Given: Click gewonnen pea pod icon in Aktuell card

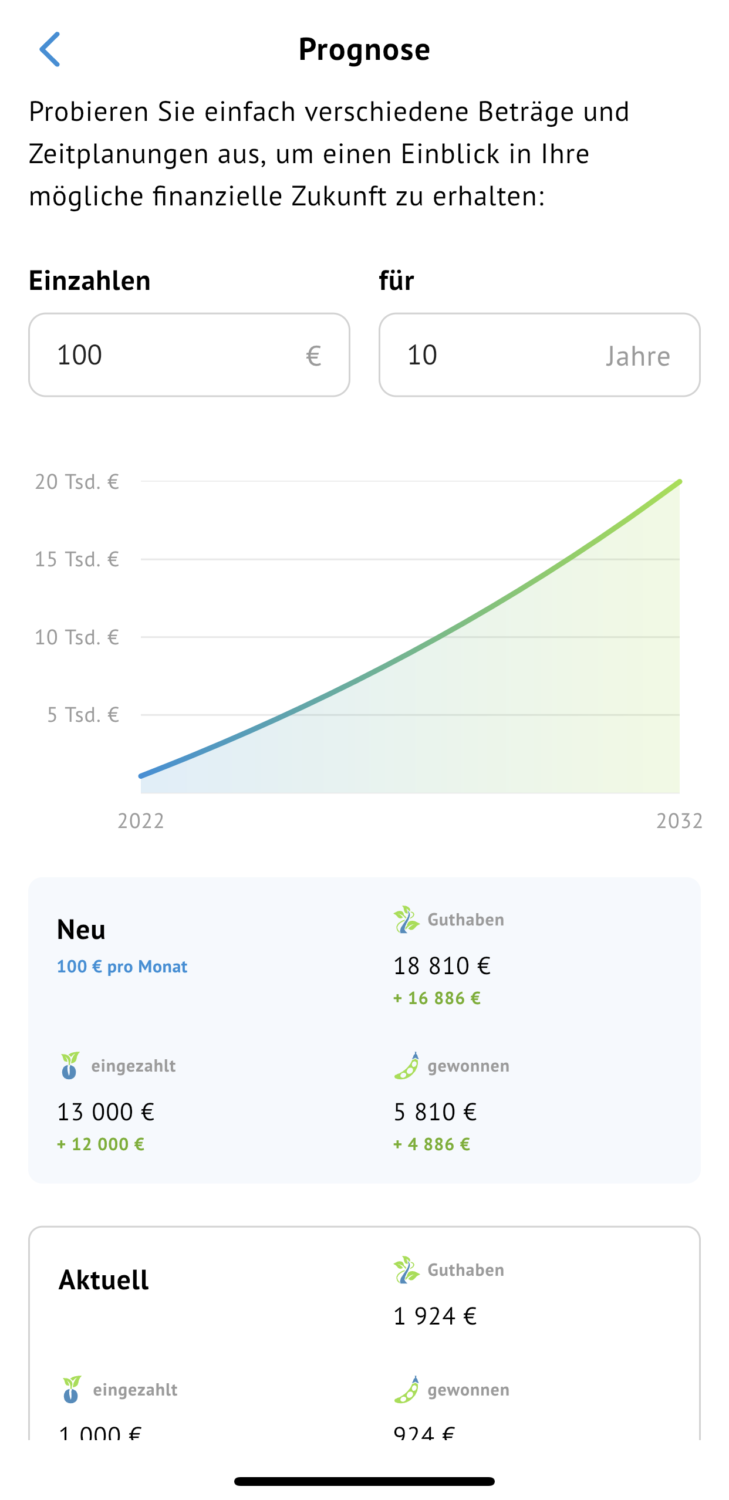Looking at the screenshot, I should tap(406, 1390).
